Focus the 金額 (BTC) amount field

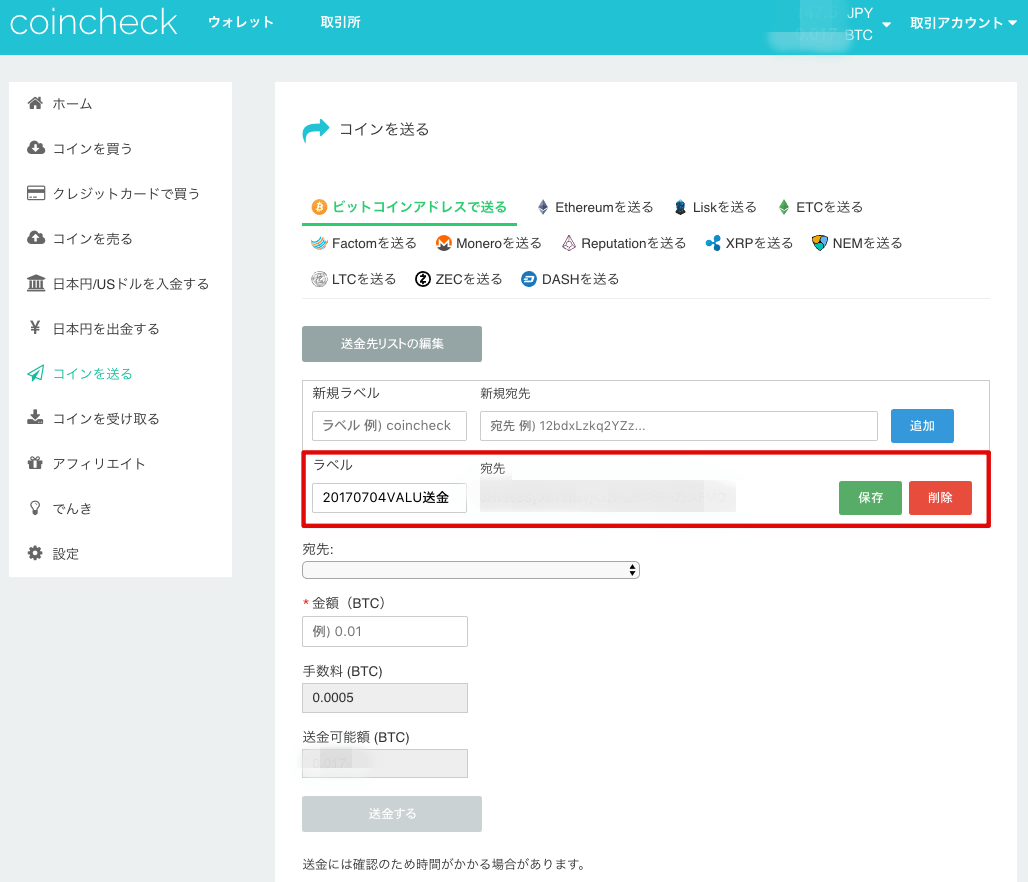tap(385, 631)
